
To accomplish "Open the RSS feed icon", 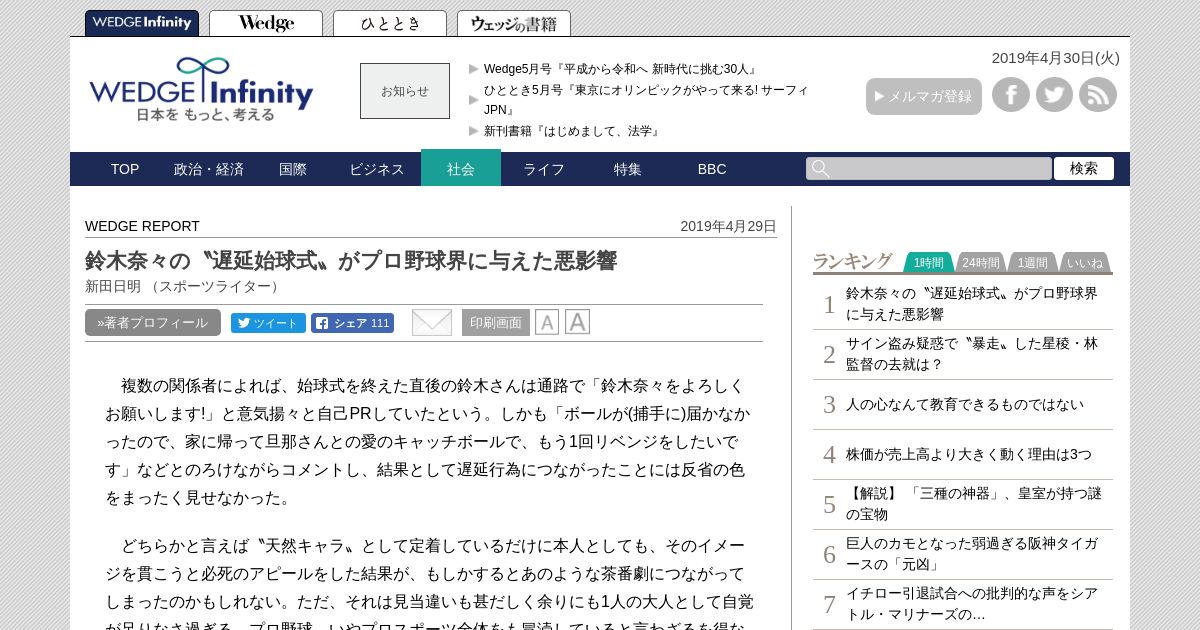I will point(1098,95).
